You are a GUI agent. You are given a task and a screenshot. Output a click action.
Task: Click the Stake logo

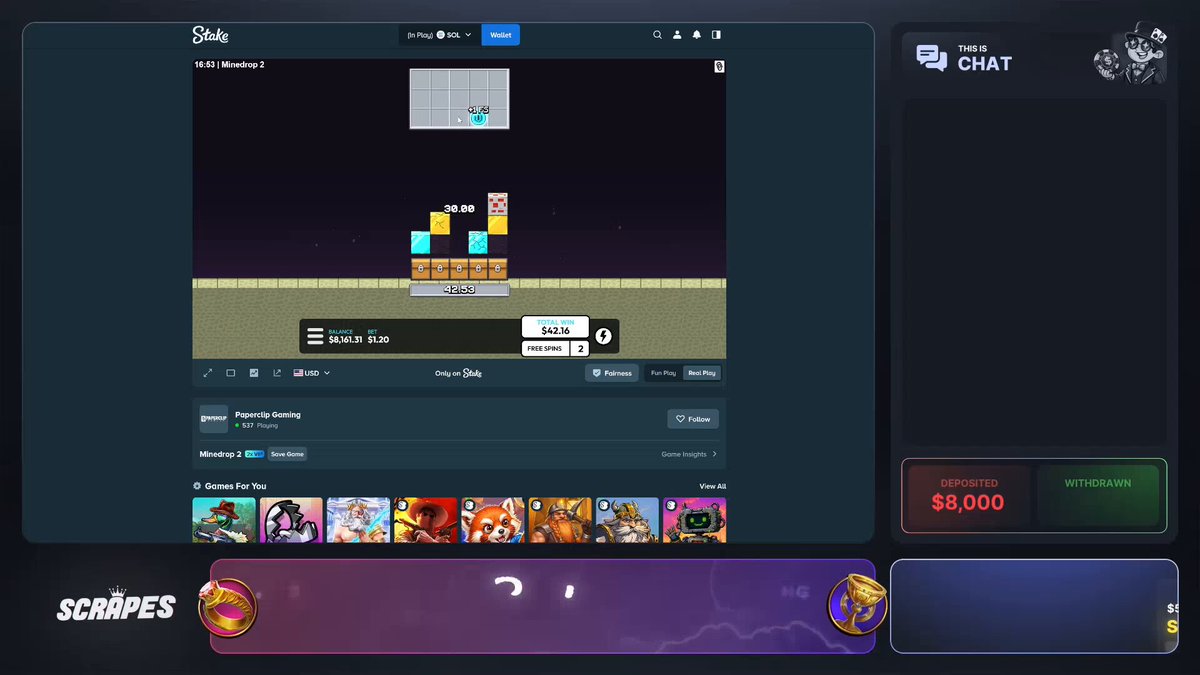pos(210,35)
